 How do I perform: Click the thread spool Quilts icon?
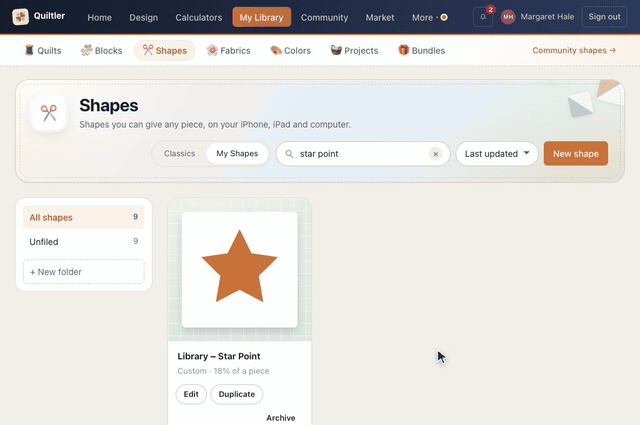click(29, 50)
